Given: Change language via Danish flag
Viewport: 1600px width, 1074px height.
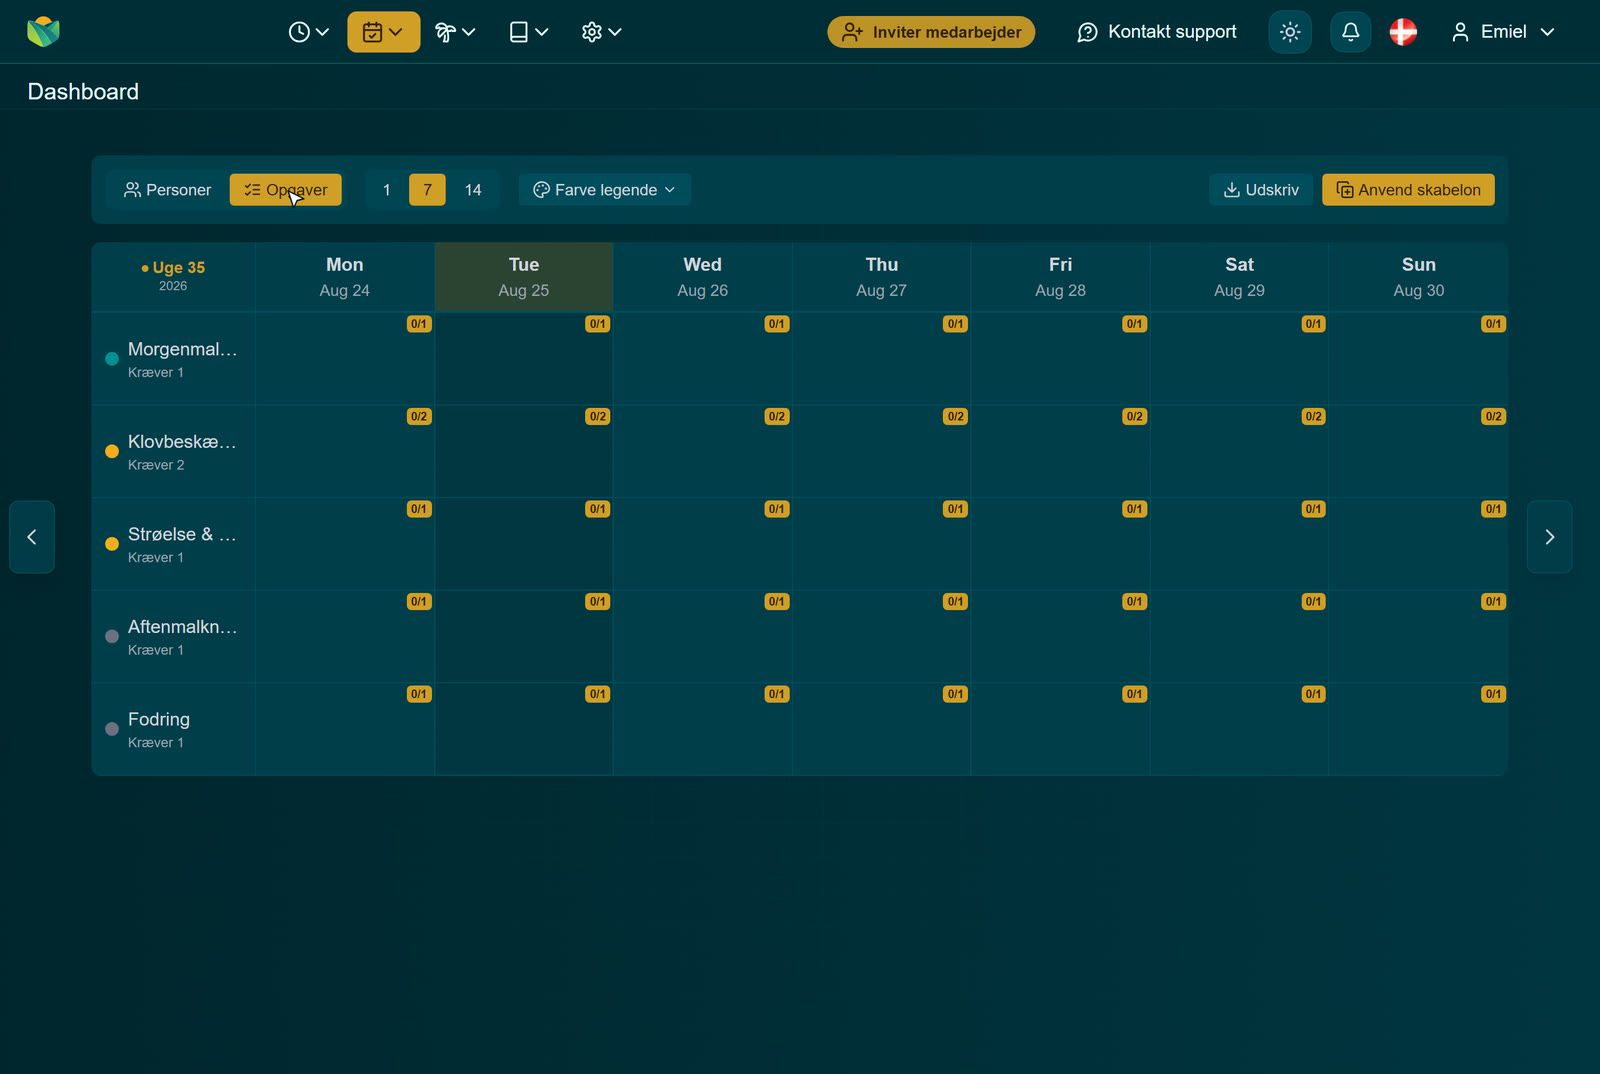Looking at the screenshot, I should (x=1403, y=32).
